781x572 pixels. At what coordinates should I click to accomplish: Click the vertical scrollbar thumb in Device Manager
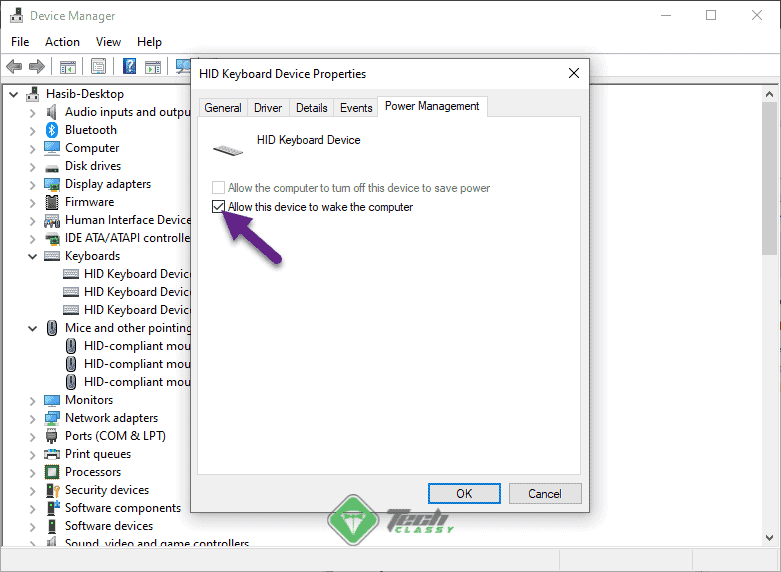(769, 178)
